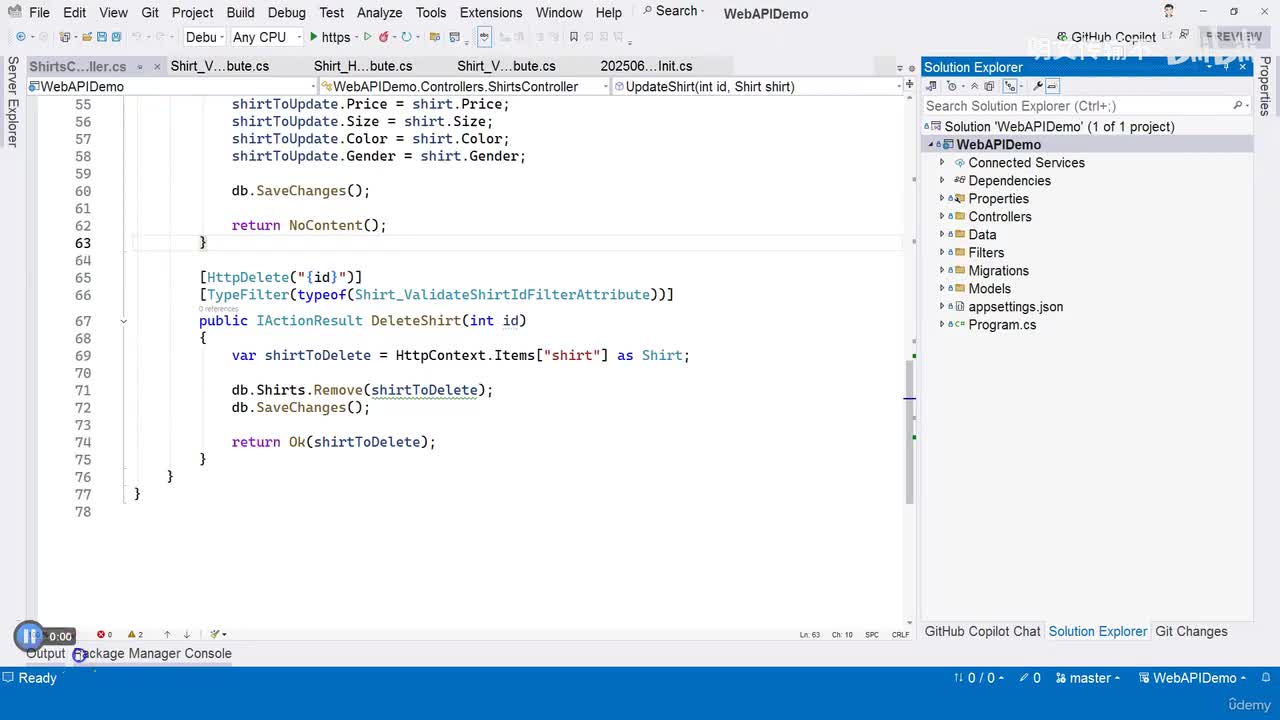
Task: Expand the Dependencies node
Action: [x=942, y=181]
